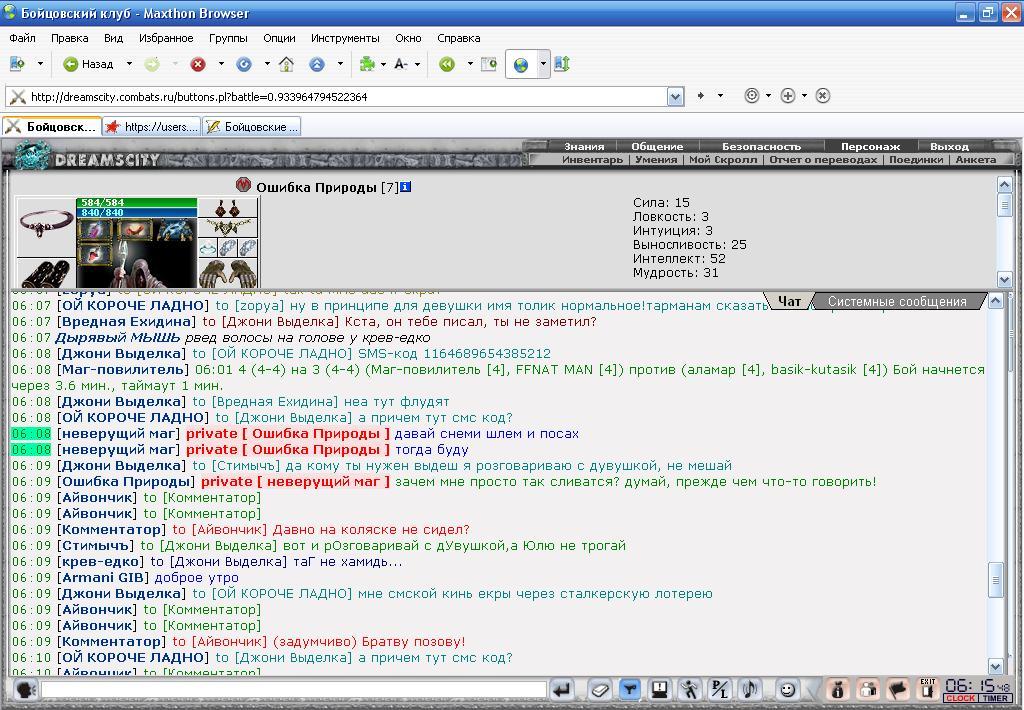This screenshot has width=1024, height=710.
Task: Click the eraser clear-chat icon
Action: tap(600, 689)
